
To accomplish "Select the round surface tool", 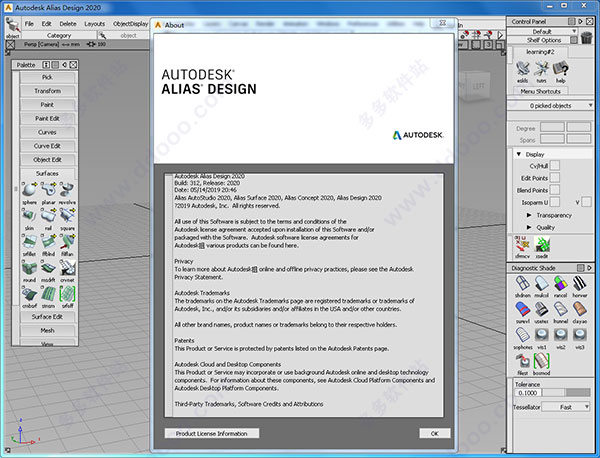I will pos(29,267).
